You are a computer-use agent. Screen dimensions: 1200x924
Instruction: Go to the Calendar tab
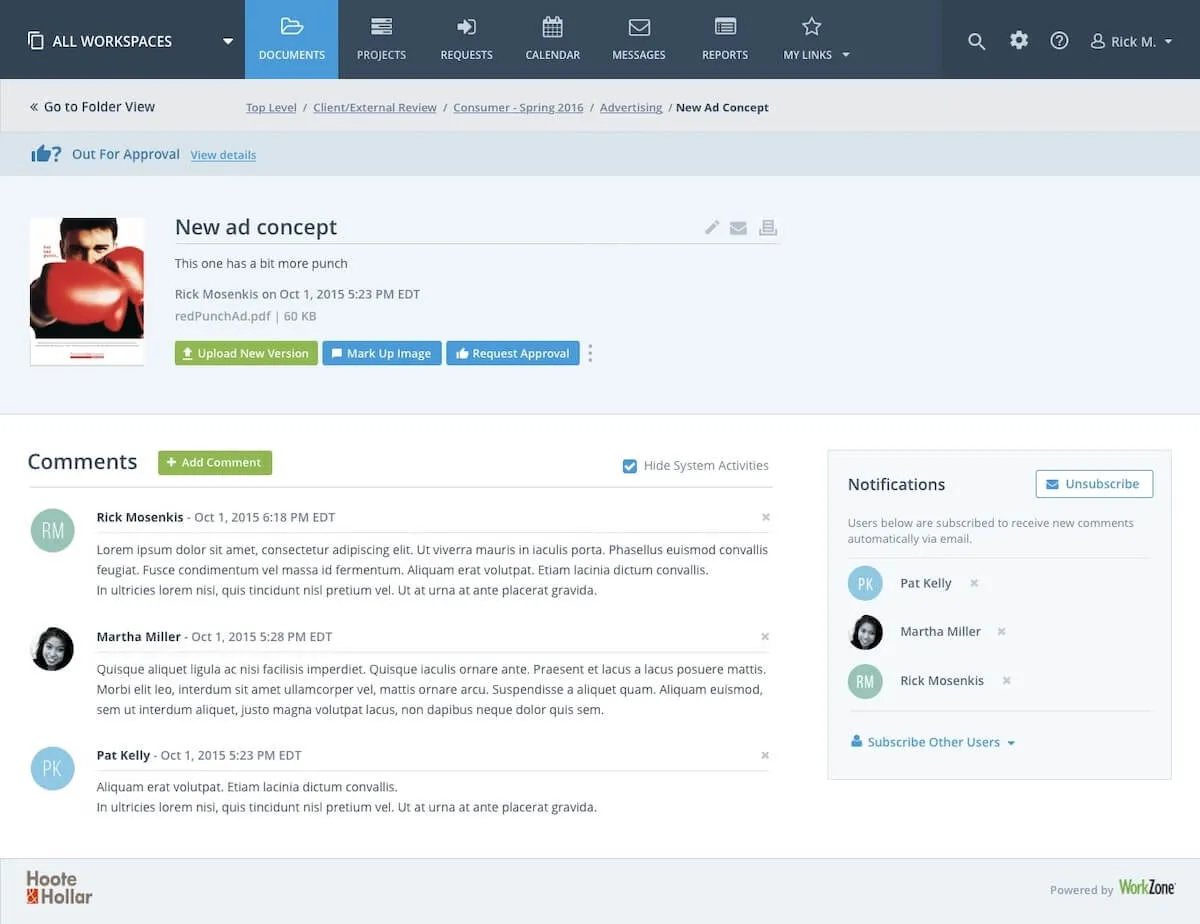point(553,40)
